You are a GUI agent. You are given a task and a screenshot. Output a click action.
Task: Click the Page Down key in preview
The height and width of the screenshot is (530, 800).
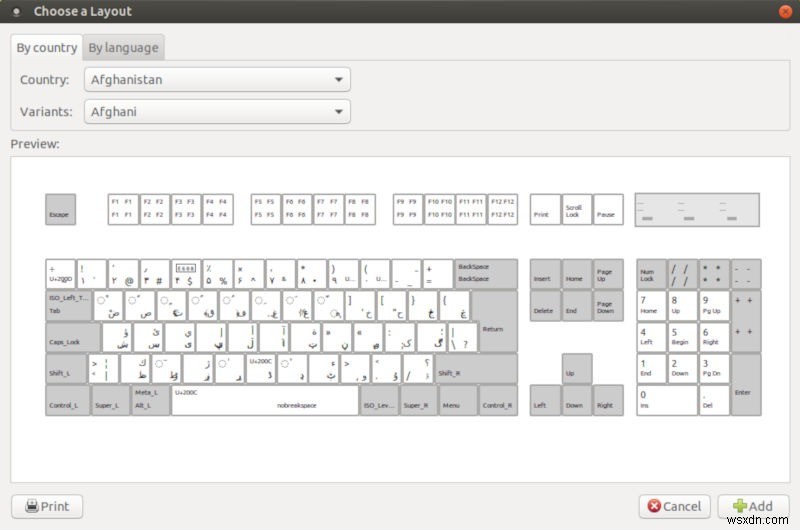[x=608, y=306]
